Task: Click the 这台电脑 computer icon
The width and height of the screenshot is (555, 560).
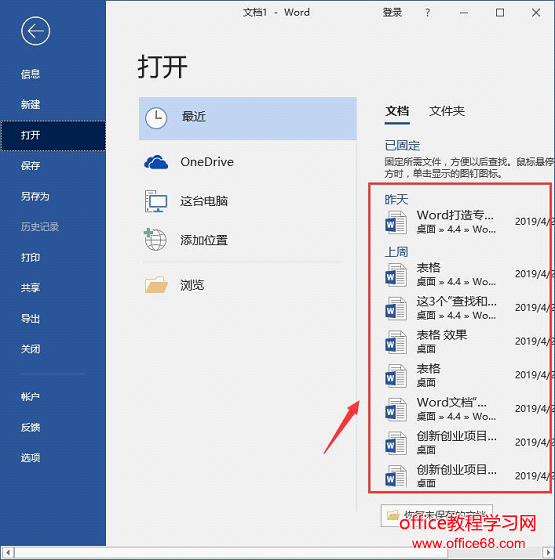Action: click(156, 201)
